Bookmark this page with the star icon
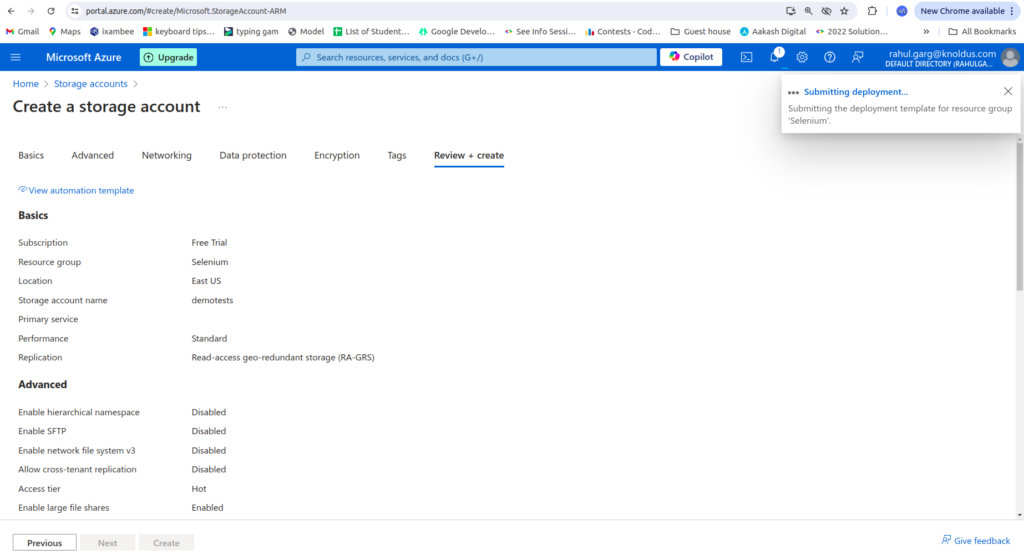 [x=845, y=11]
